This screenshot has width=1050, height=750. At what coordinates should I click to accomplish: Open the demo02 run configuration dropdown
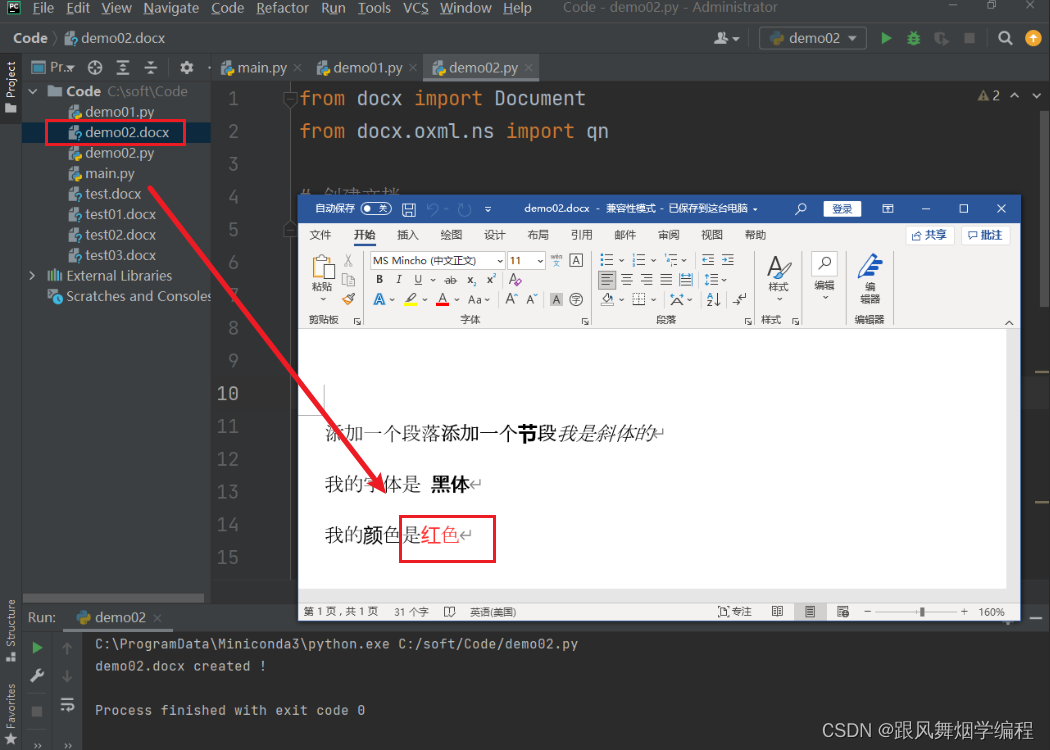(813, 38)
